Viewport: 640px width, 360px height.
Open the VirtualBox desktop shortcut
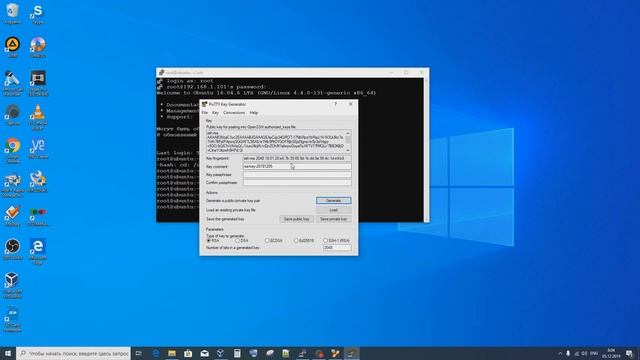[13, 285]
